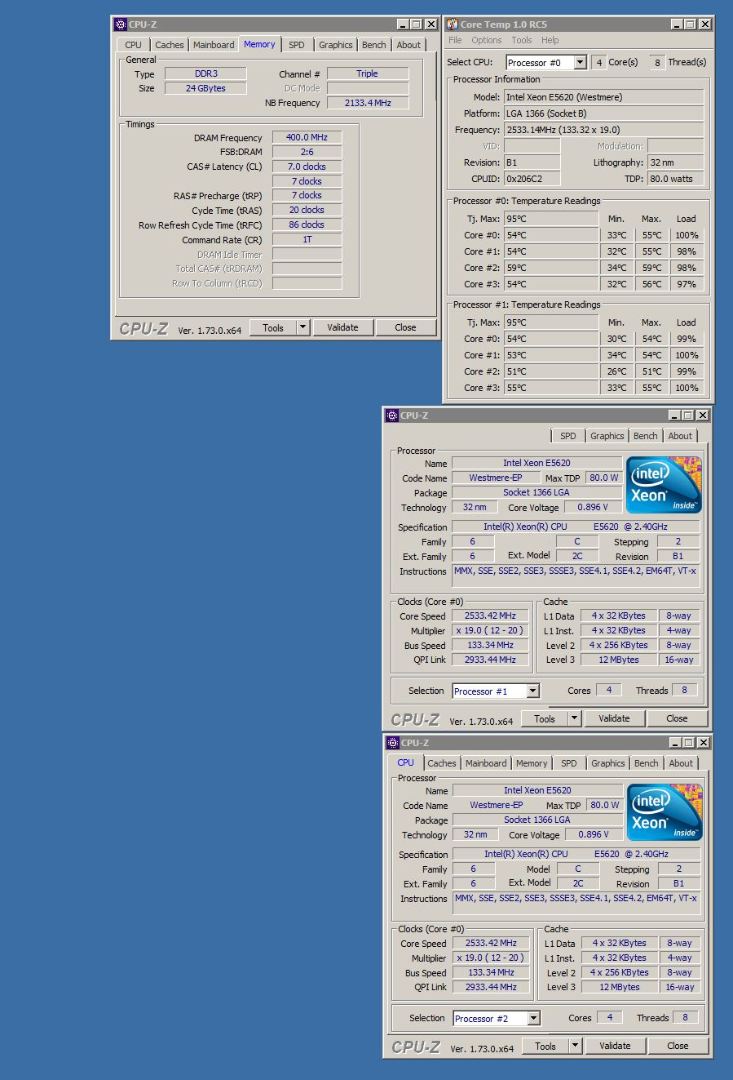Click Validate in the Processor #1 window
The height and width of the screenshot is (1080, 733).
coord(614,718)
